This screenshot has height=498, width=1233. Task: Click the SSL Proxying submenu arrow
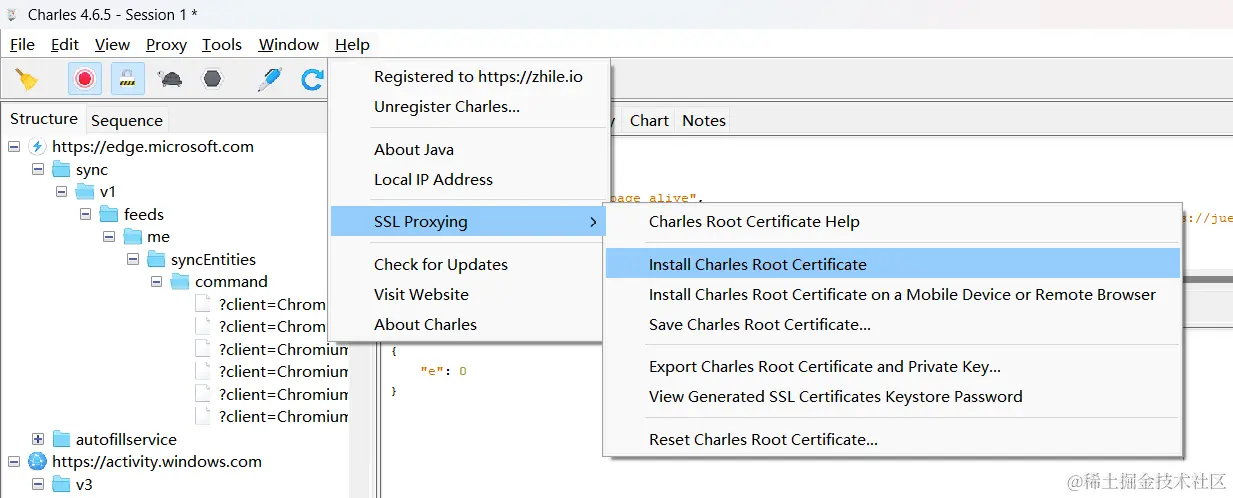click(x=593, y=222)
